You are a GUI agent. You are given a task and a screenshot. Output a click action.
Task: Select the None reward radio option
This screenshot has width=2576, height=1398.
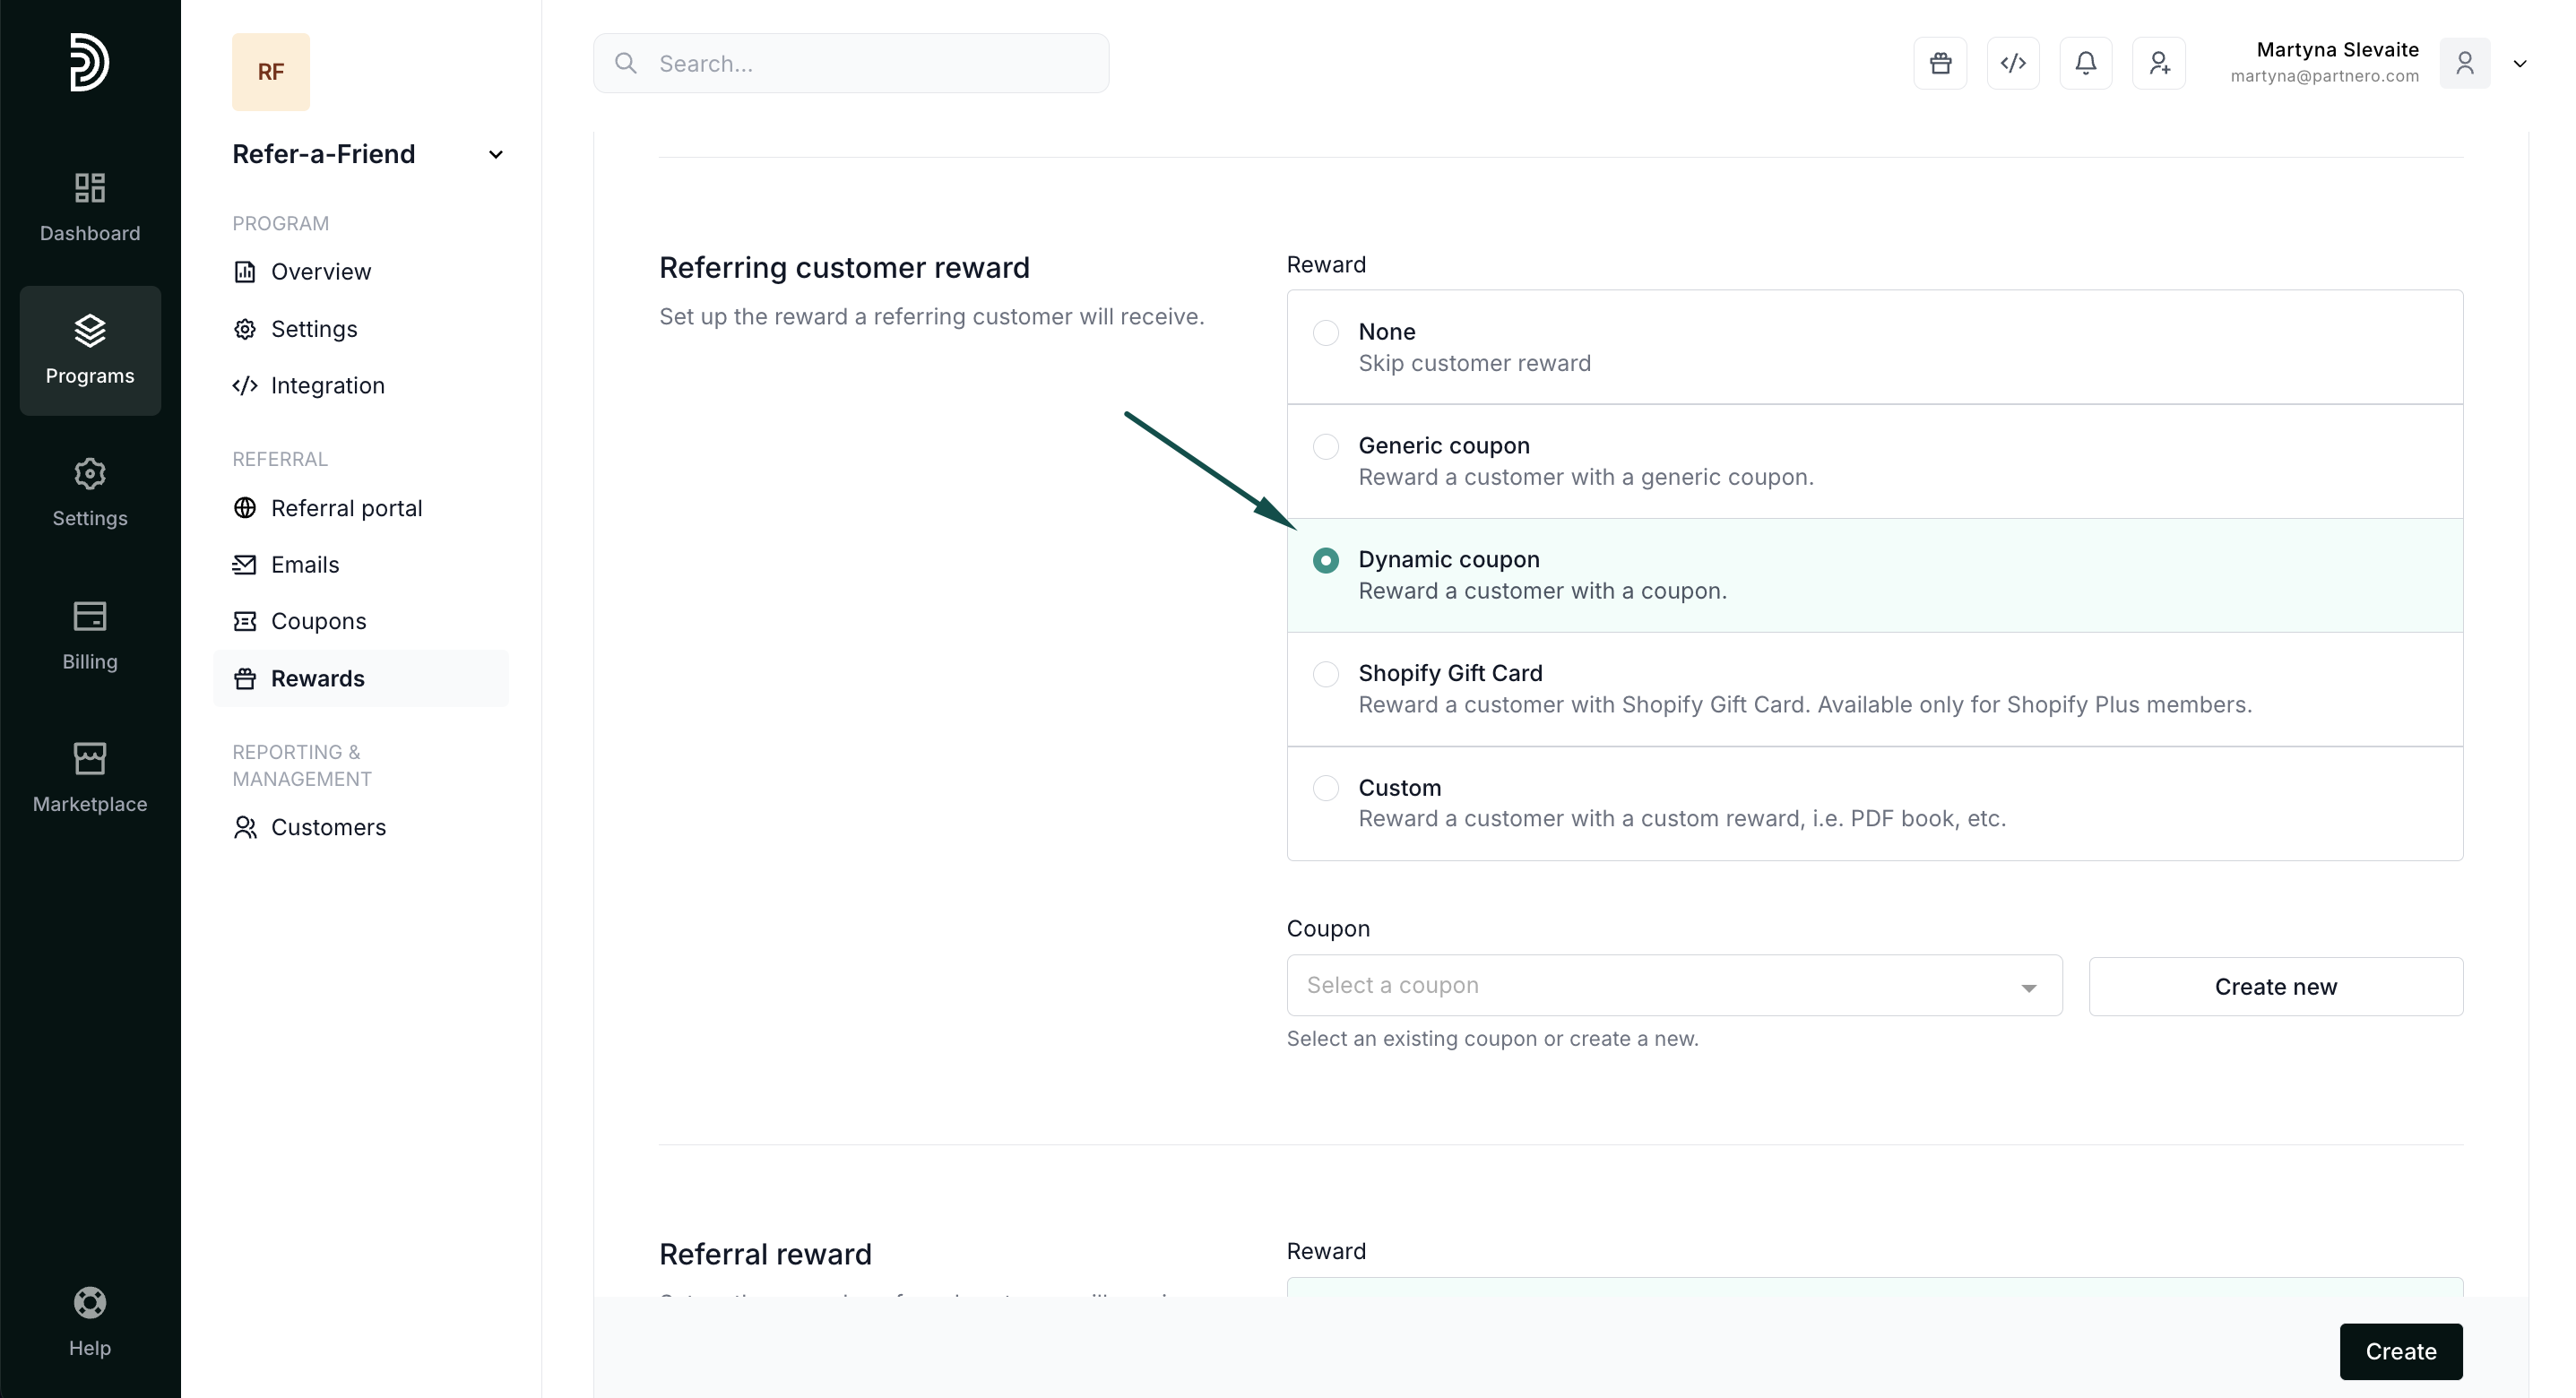pyautogui.click(x=1325, y=332)
